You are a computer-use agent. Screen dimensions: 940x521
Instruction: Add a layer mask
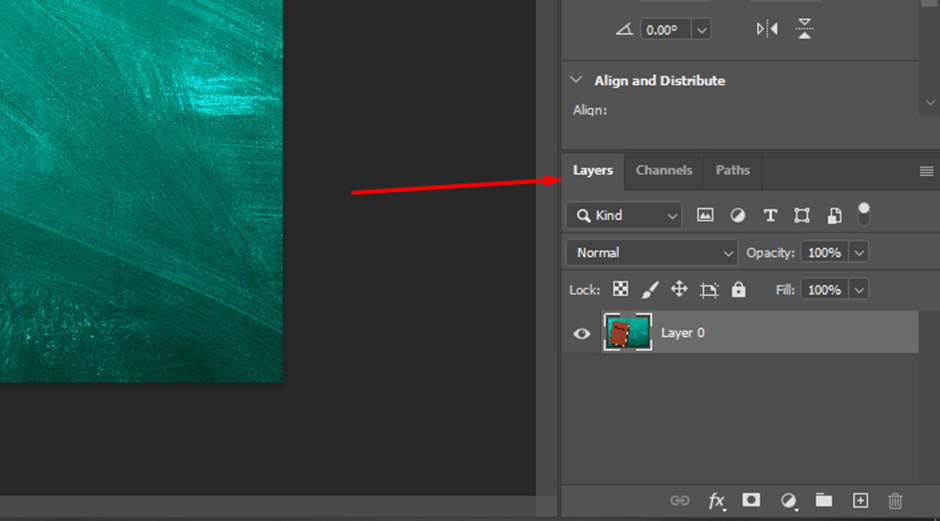click(x=751, y=499)
